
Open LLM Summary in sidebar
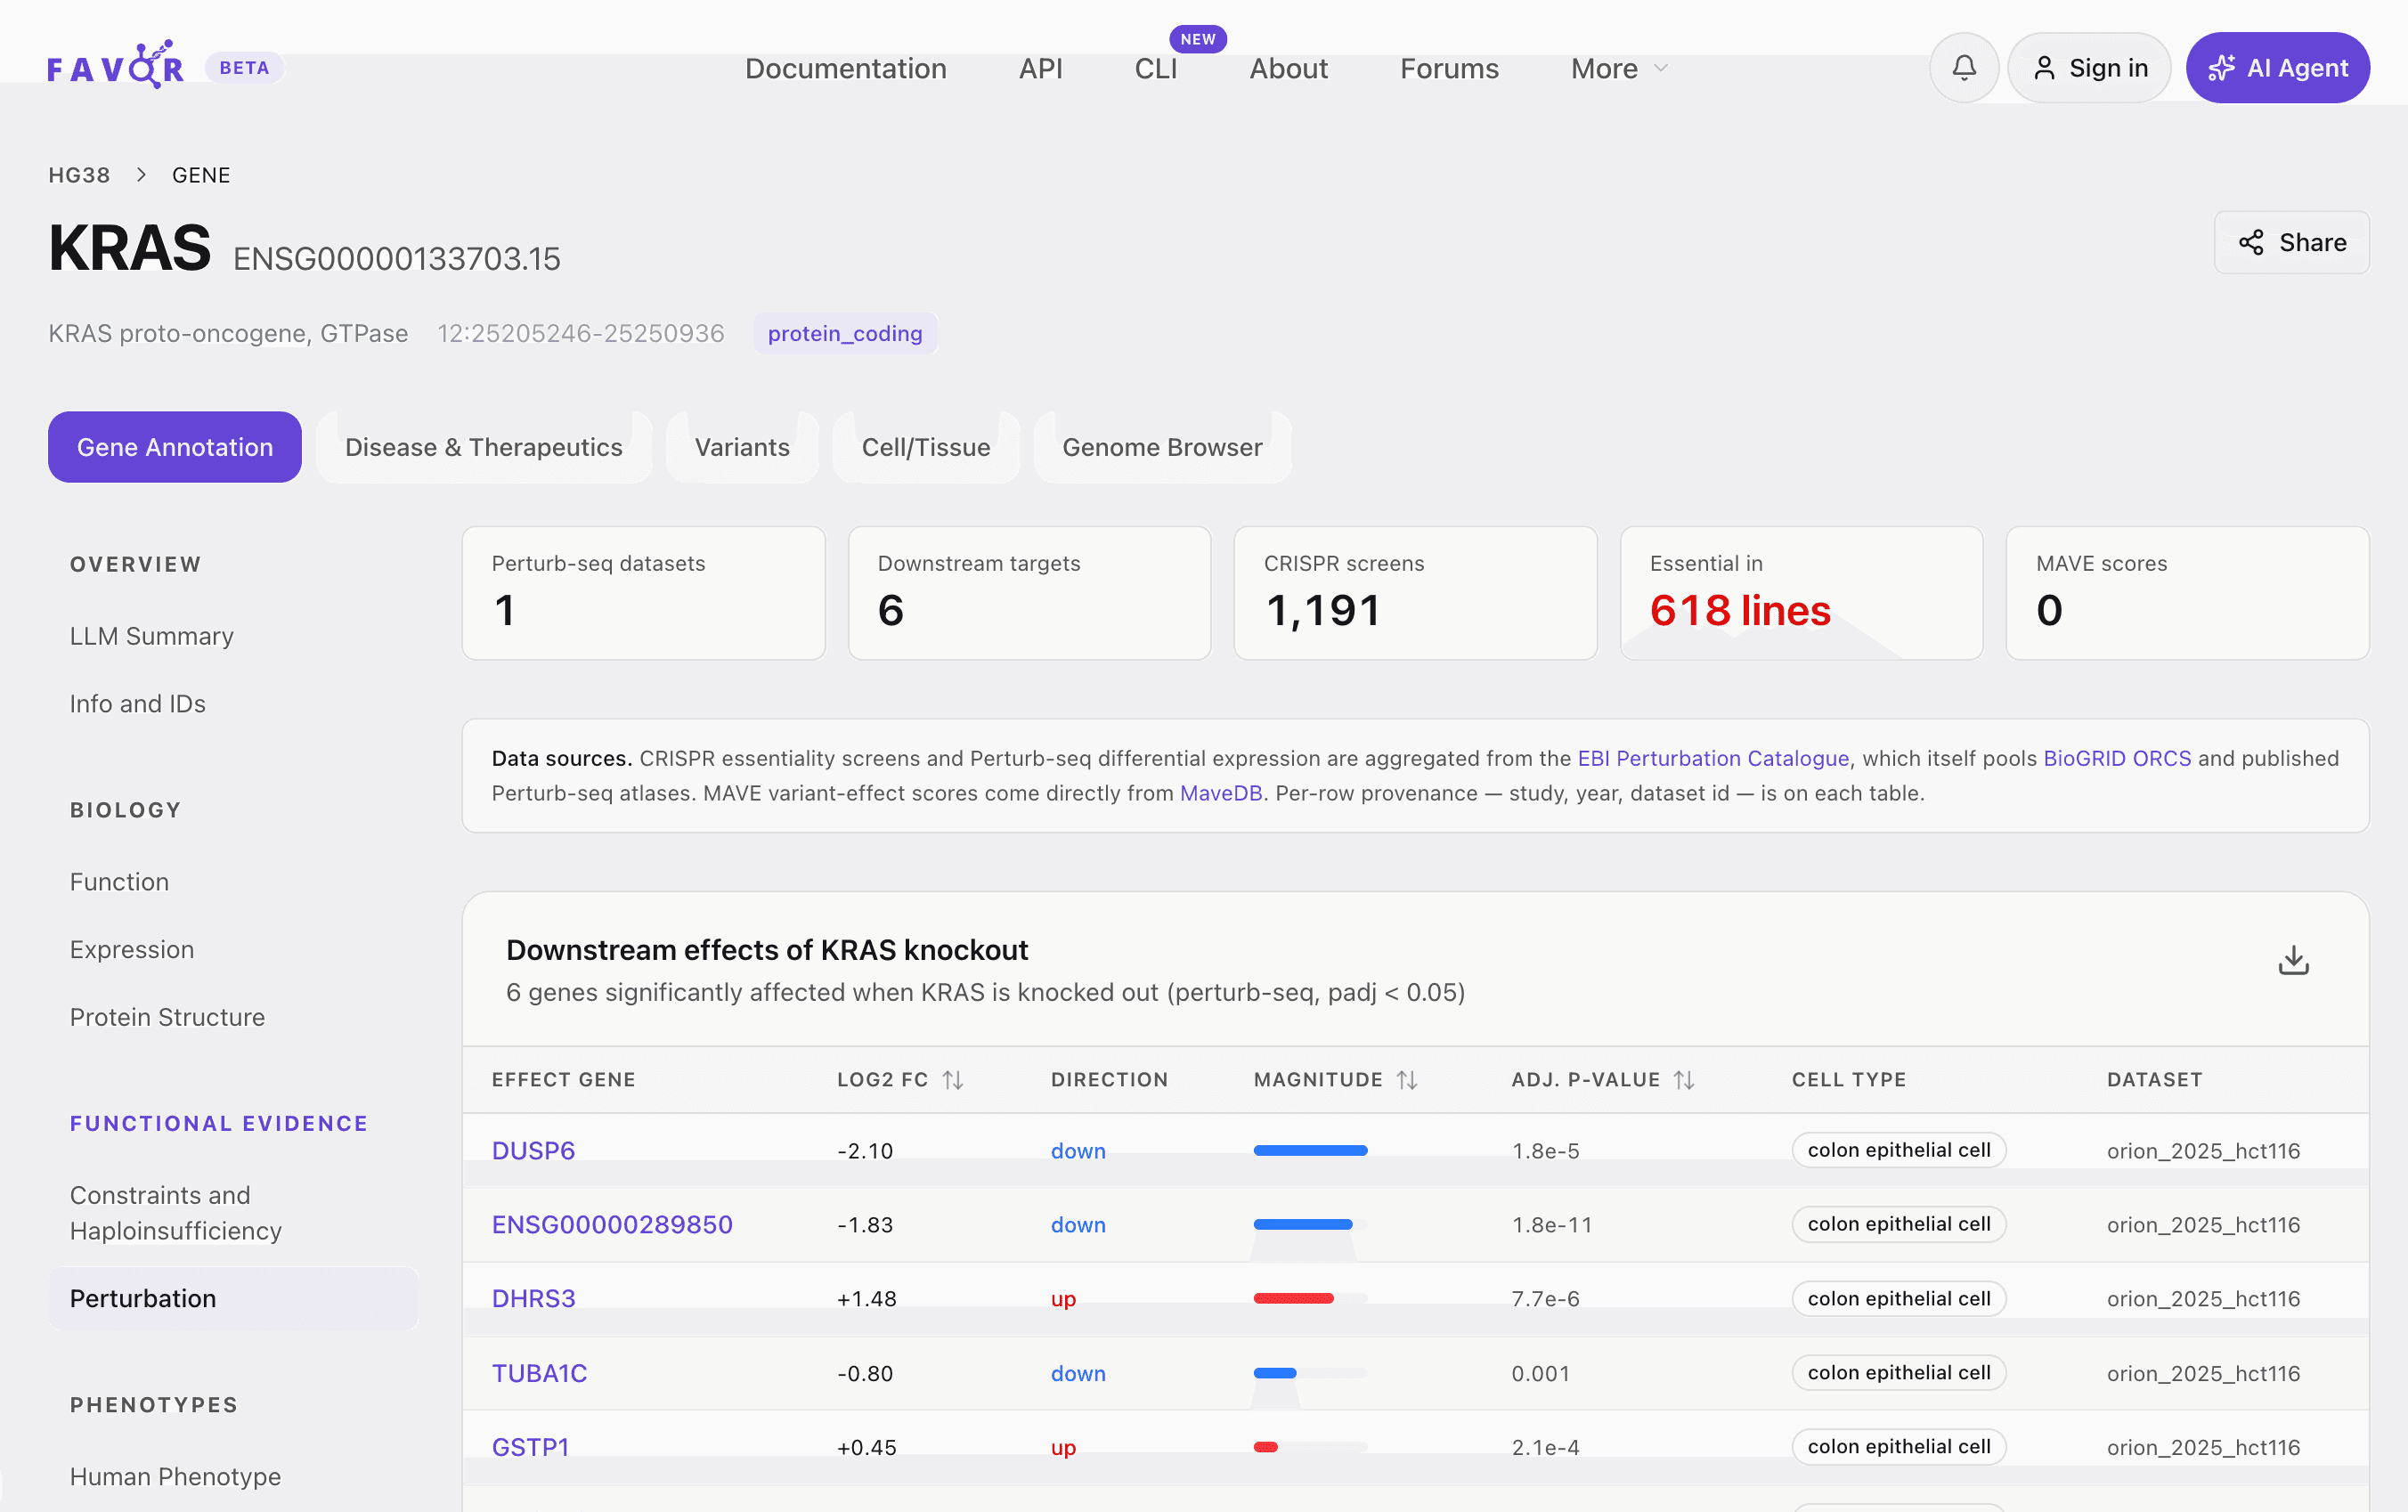[152, 636]
